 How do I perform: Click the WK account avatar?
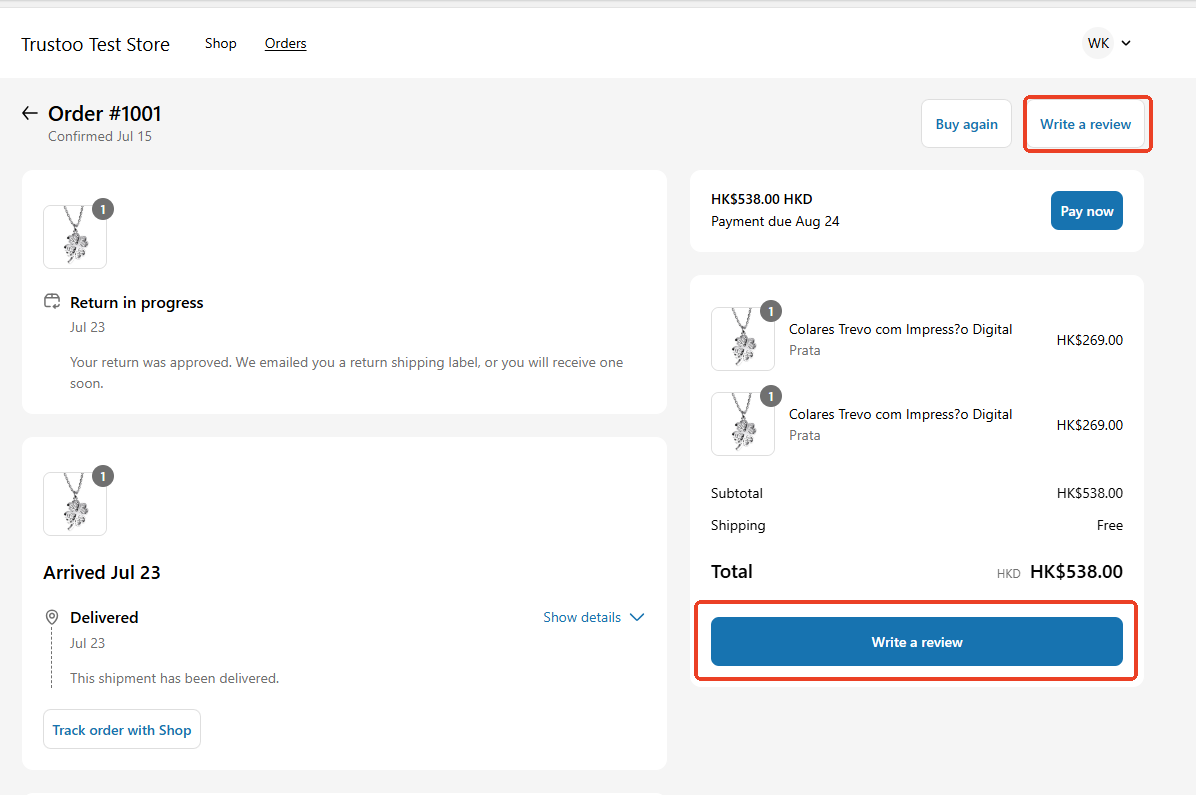(x=1097, y=42)
